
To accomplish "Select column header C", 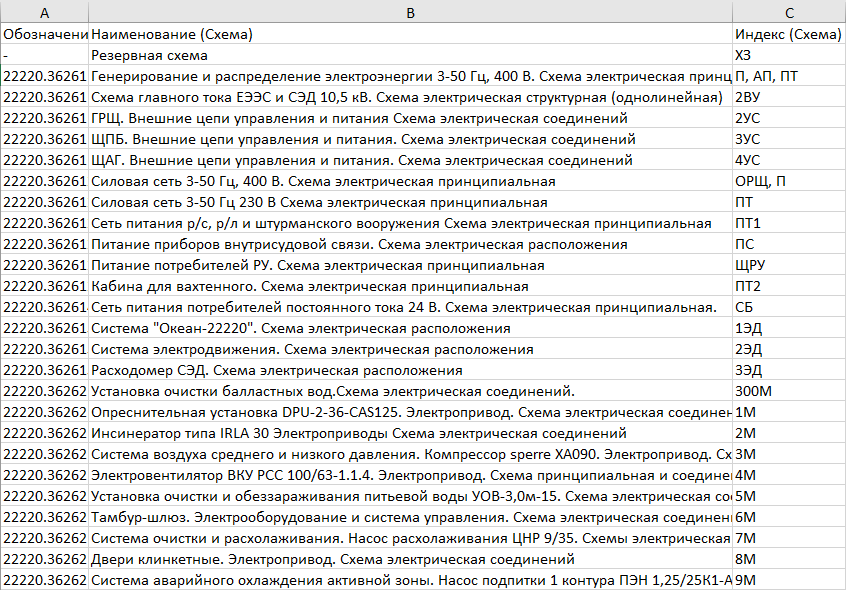I will coord(789,10).
